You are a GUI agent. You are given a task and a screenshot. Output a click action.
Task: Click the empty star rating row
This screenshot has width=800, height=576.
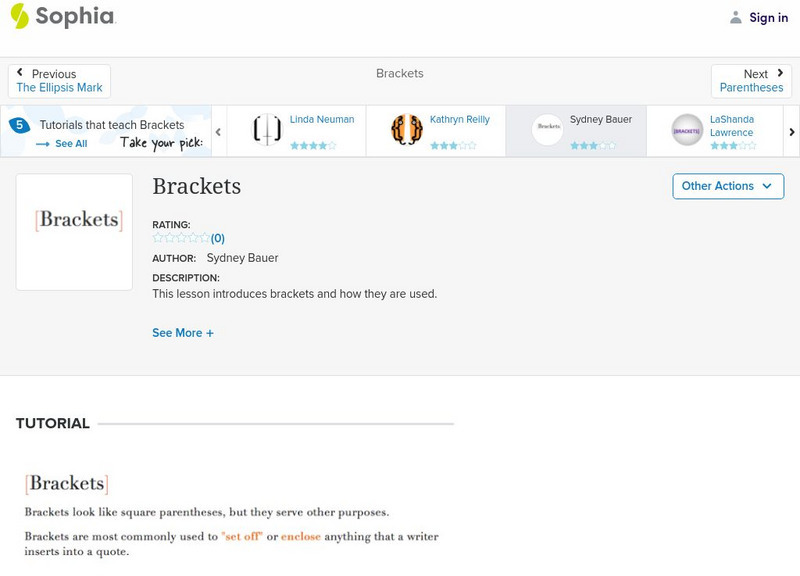(x=181, y=238)
